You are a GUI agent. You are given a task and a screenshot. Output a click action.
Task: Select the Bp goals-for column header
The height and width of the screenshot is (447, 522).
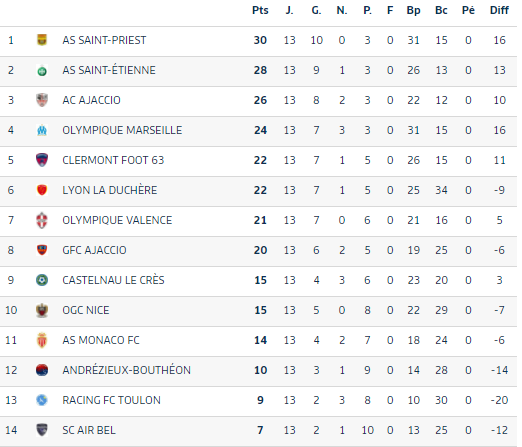click(413, 11)
